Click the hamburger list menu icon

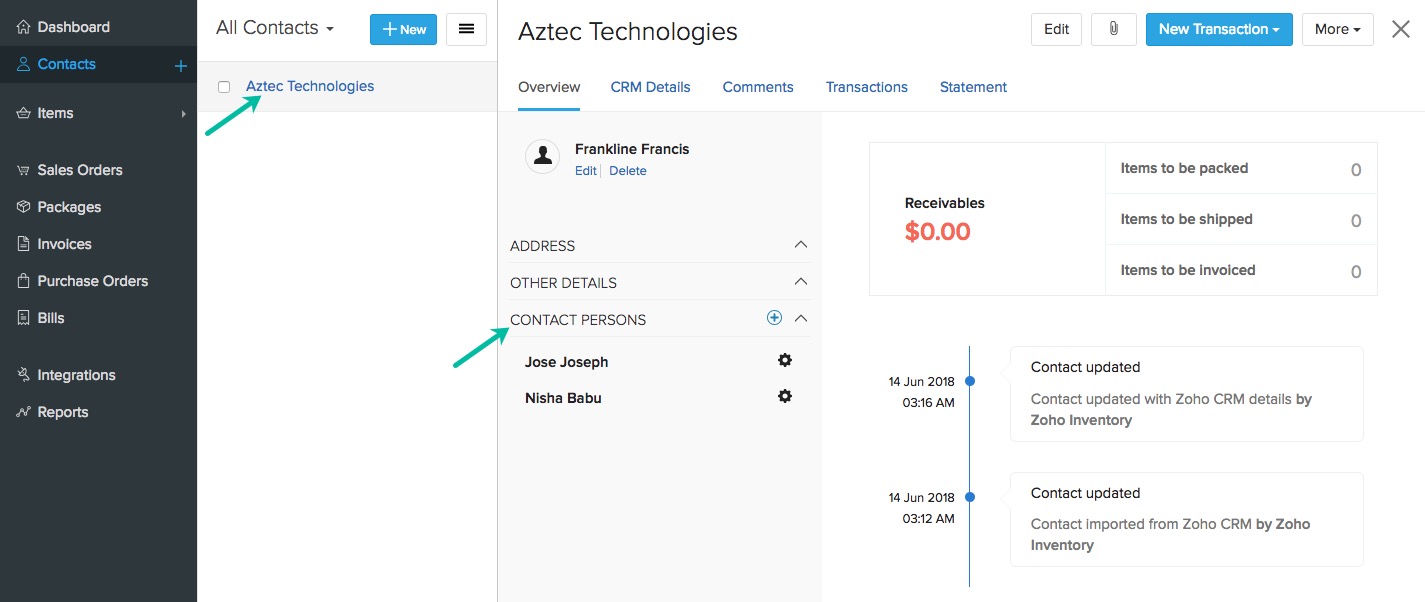click(466, 29)
